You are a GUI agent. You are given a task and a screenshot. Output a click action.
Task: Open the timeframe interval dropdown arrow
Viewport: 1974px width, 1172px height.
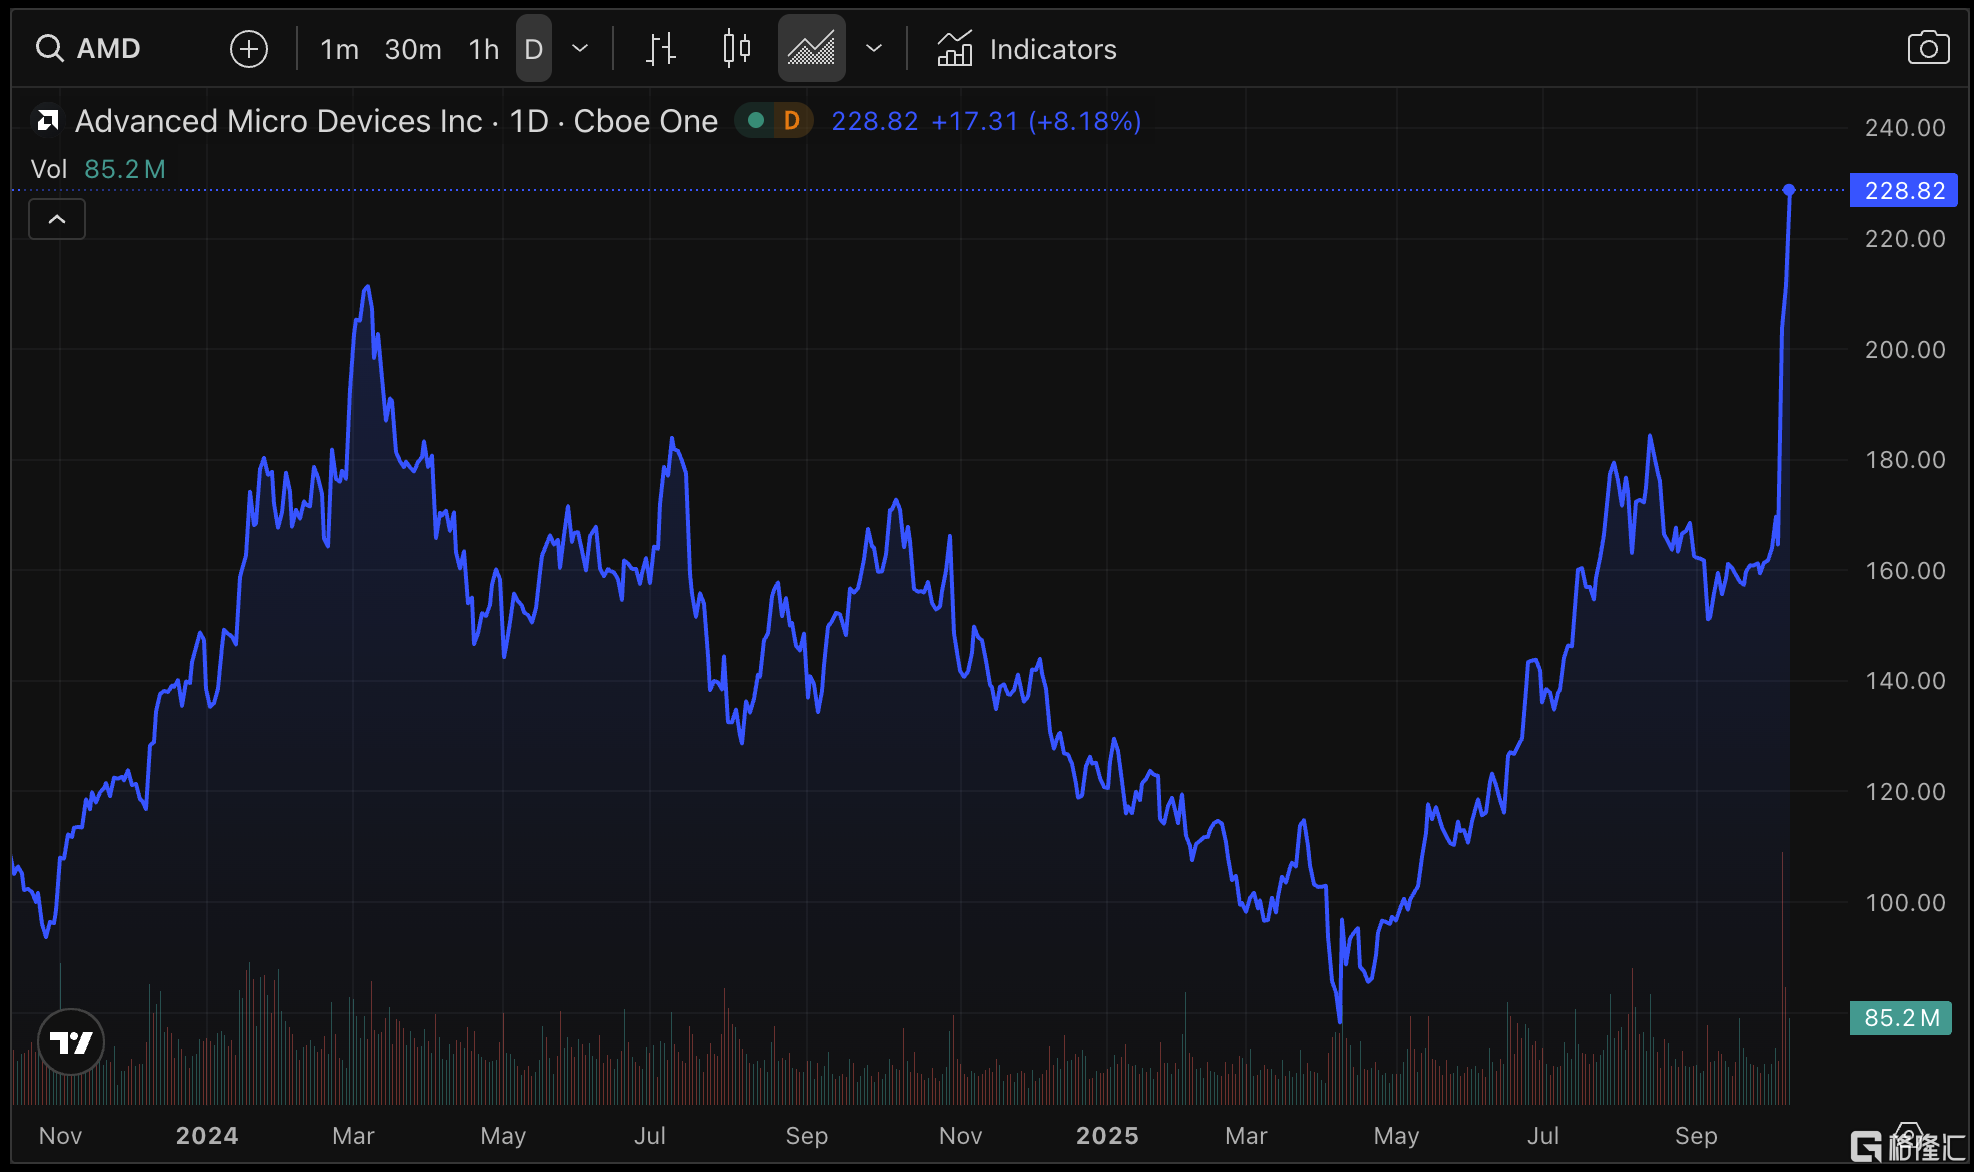click(580, 48)
